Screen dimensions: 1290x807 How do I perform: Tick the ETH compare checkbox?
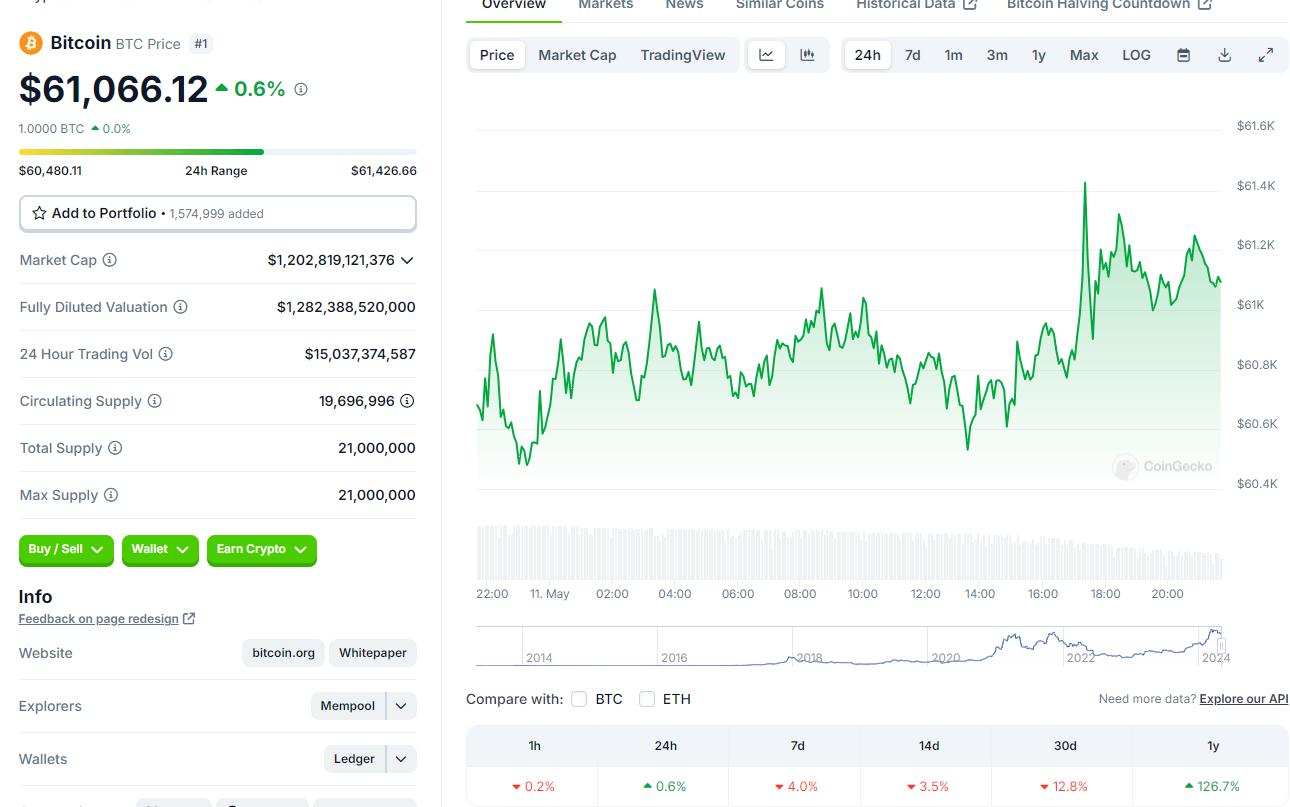click(647, 699)
